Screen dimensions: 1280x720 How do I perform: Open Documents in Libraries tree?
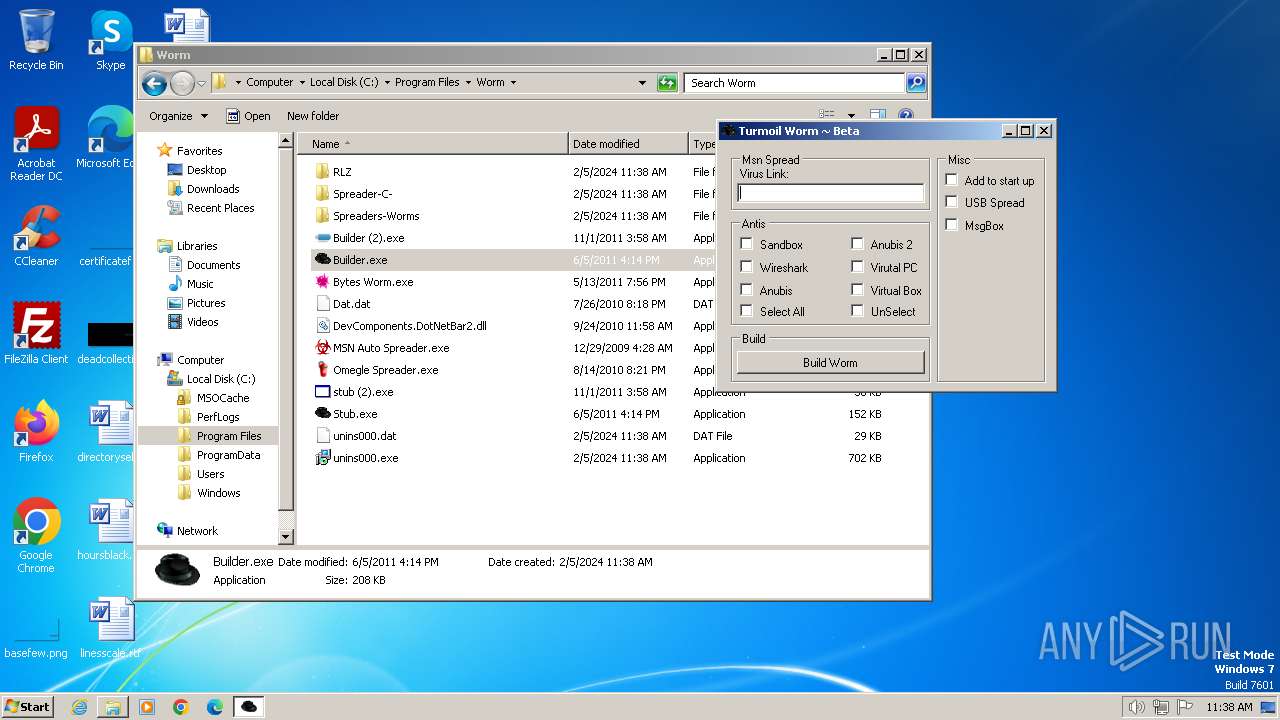pyautogui.click(x=213, y=265)
